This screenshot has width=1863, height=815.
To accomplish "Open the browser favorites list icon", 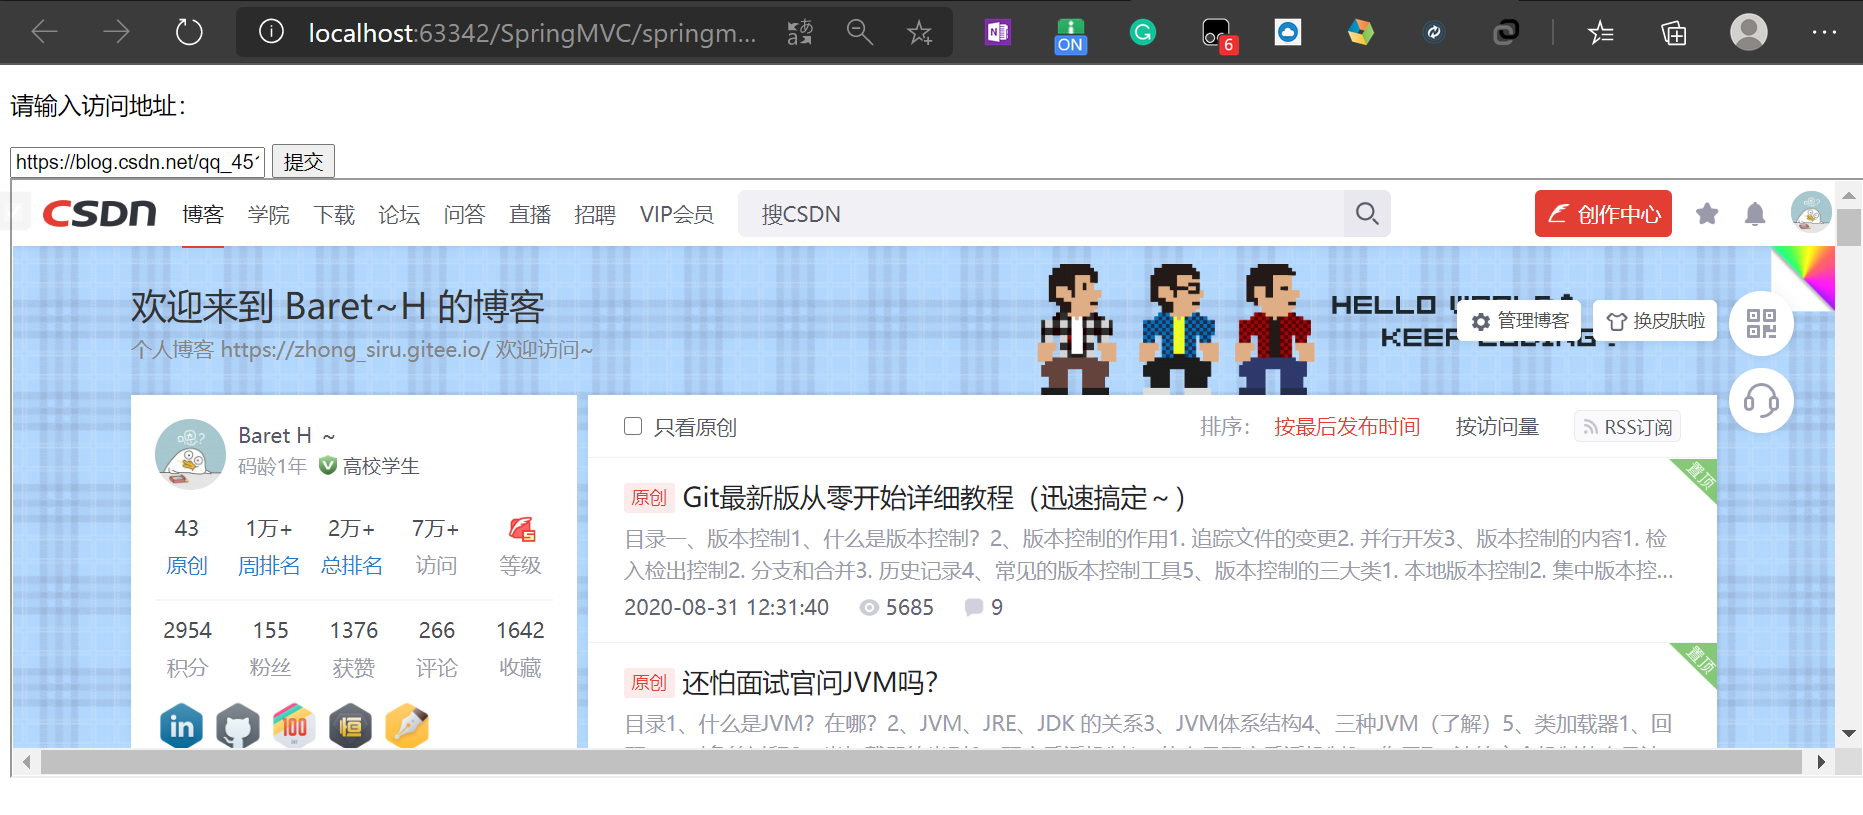I will pyautogui.click(x=1601, y=32).
